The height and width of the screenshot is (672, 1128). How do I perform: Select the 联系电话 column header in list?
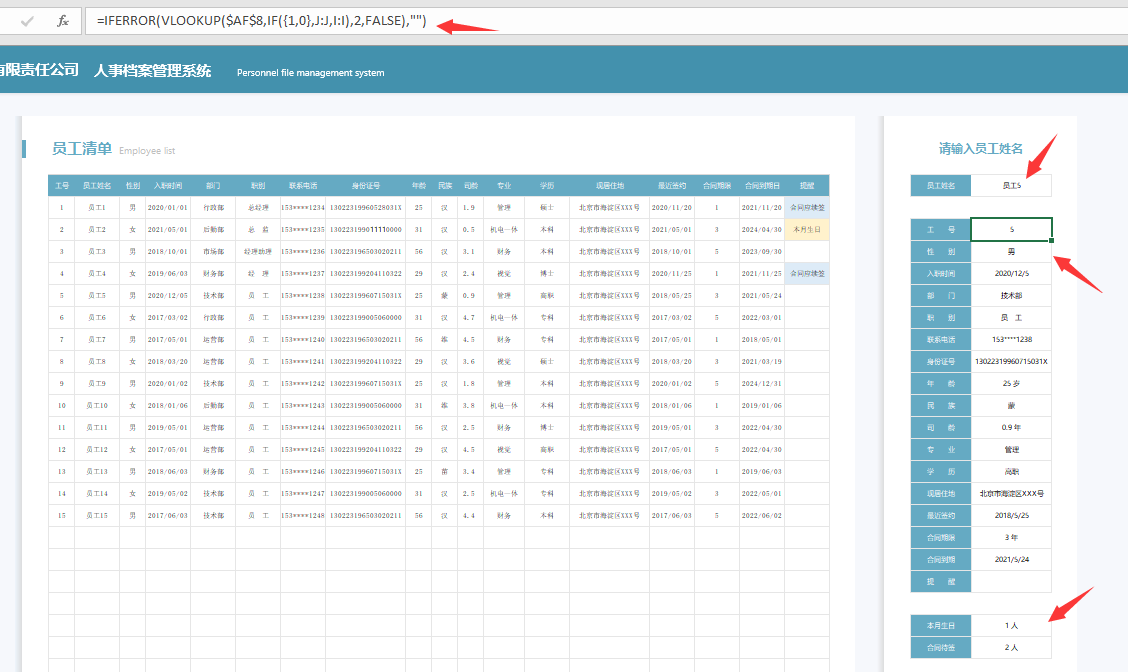pos(303,186)
